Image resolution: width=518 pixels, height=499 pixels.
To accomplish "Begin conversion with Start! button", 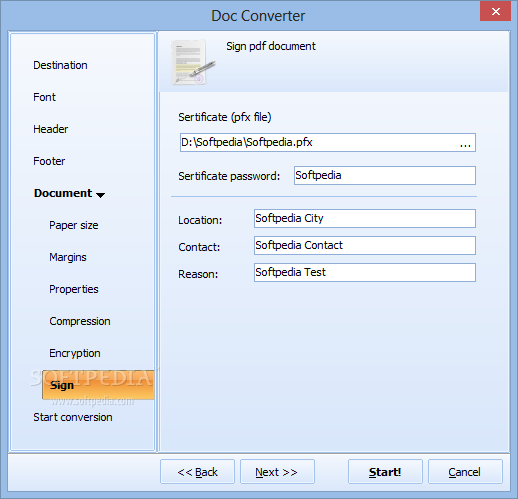I will click(x=385, y=471).
